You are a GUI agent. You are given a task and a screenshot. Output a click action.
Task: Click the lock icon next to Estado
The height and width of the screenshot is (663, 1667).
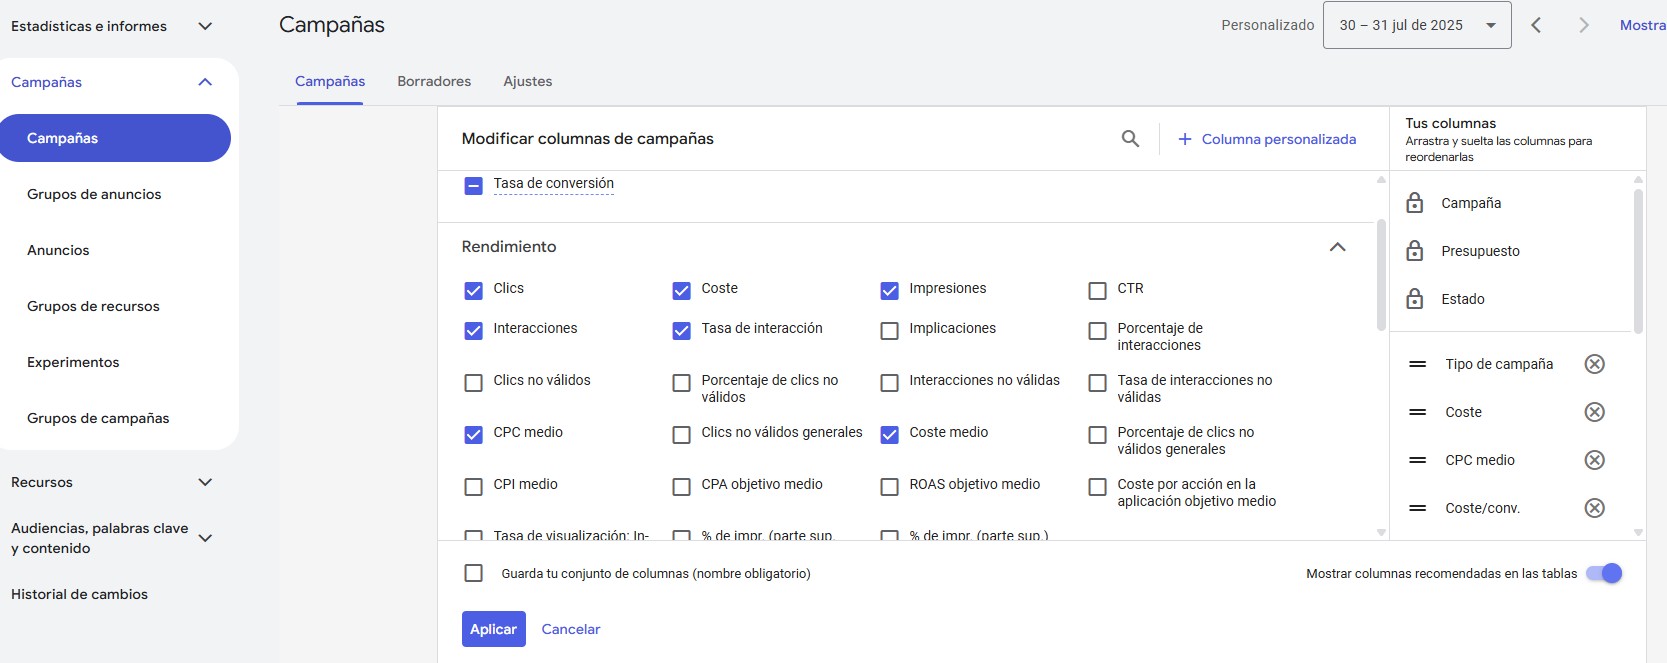[x=1414, y=299]
